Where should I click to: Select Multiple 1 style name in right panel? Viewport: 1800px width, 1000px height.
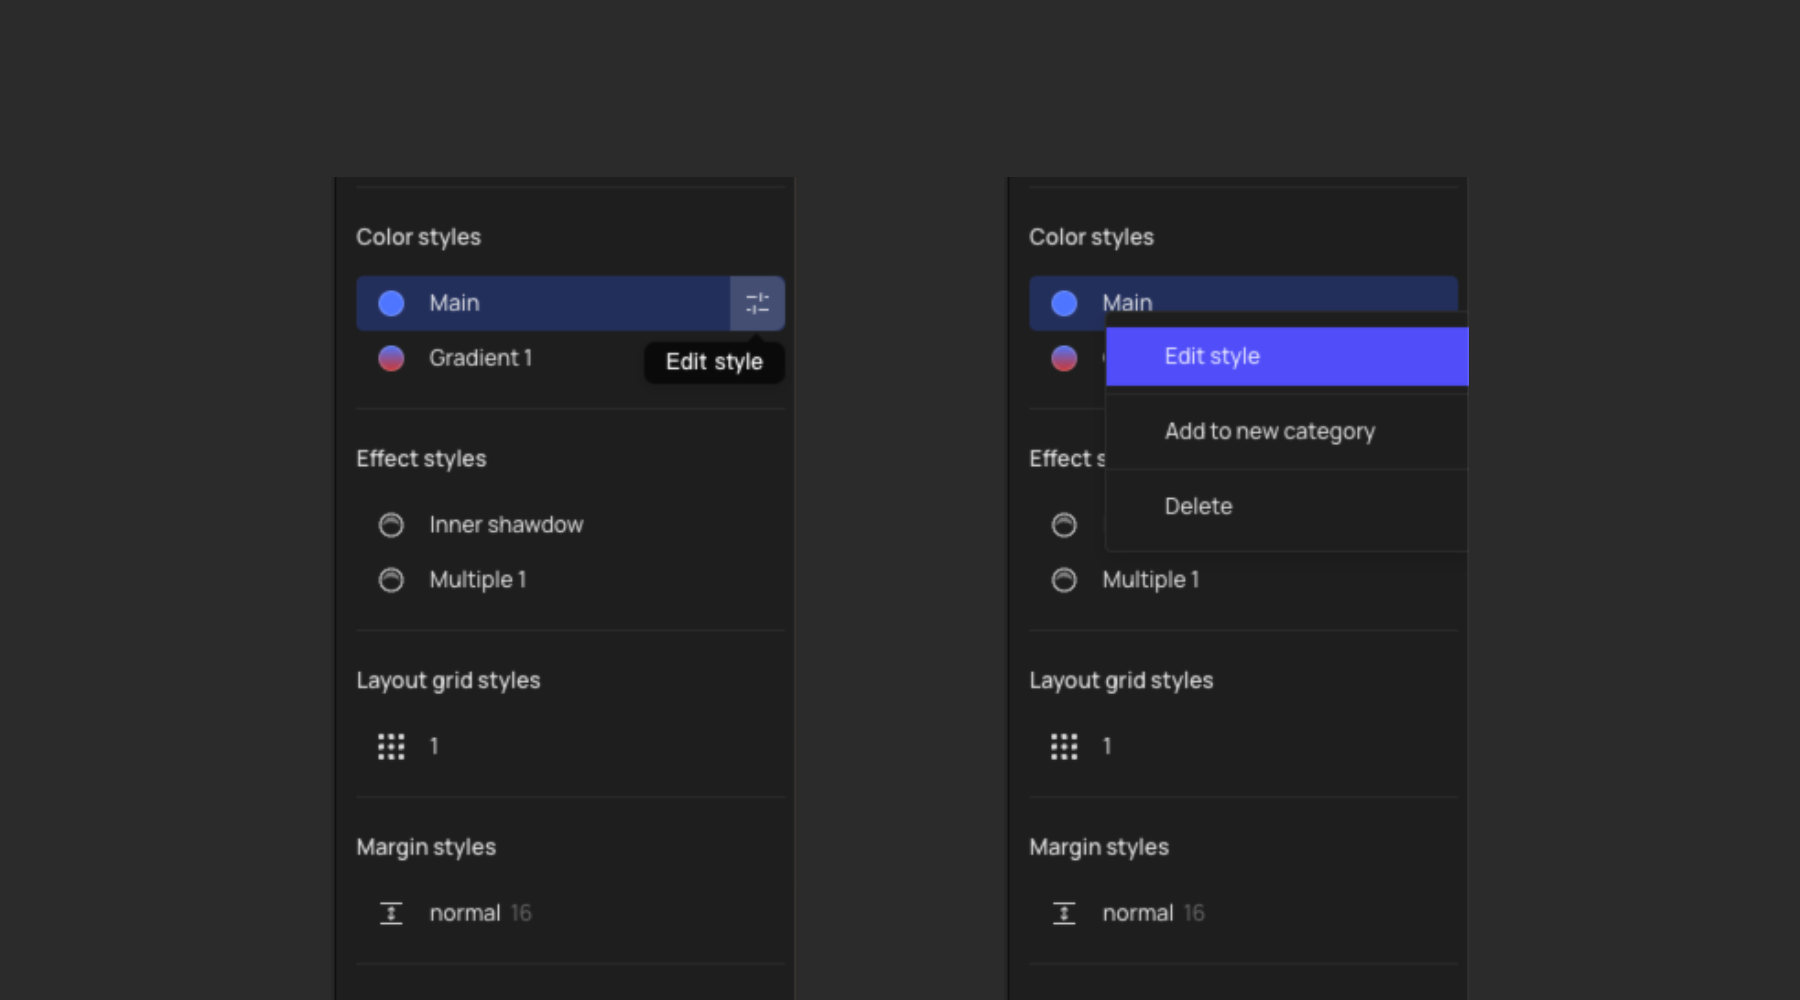click(1151, 580)
